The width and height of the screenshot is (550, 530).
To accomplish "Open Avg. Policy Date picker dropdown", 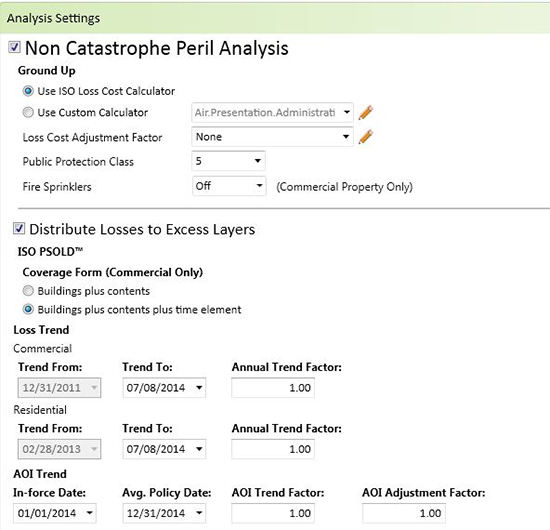I will [x=164, y=513].
